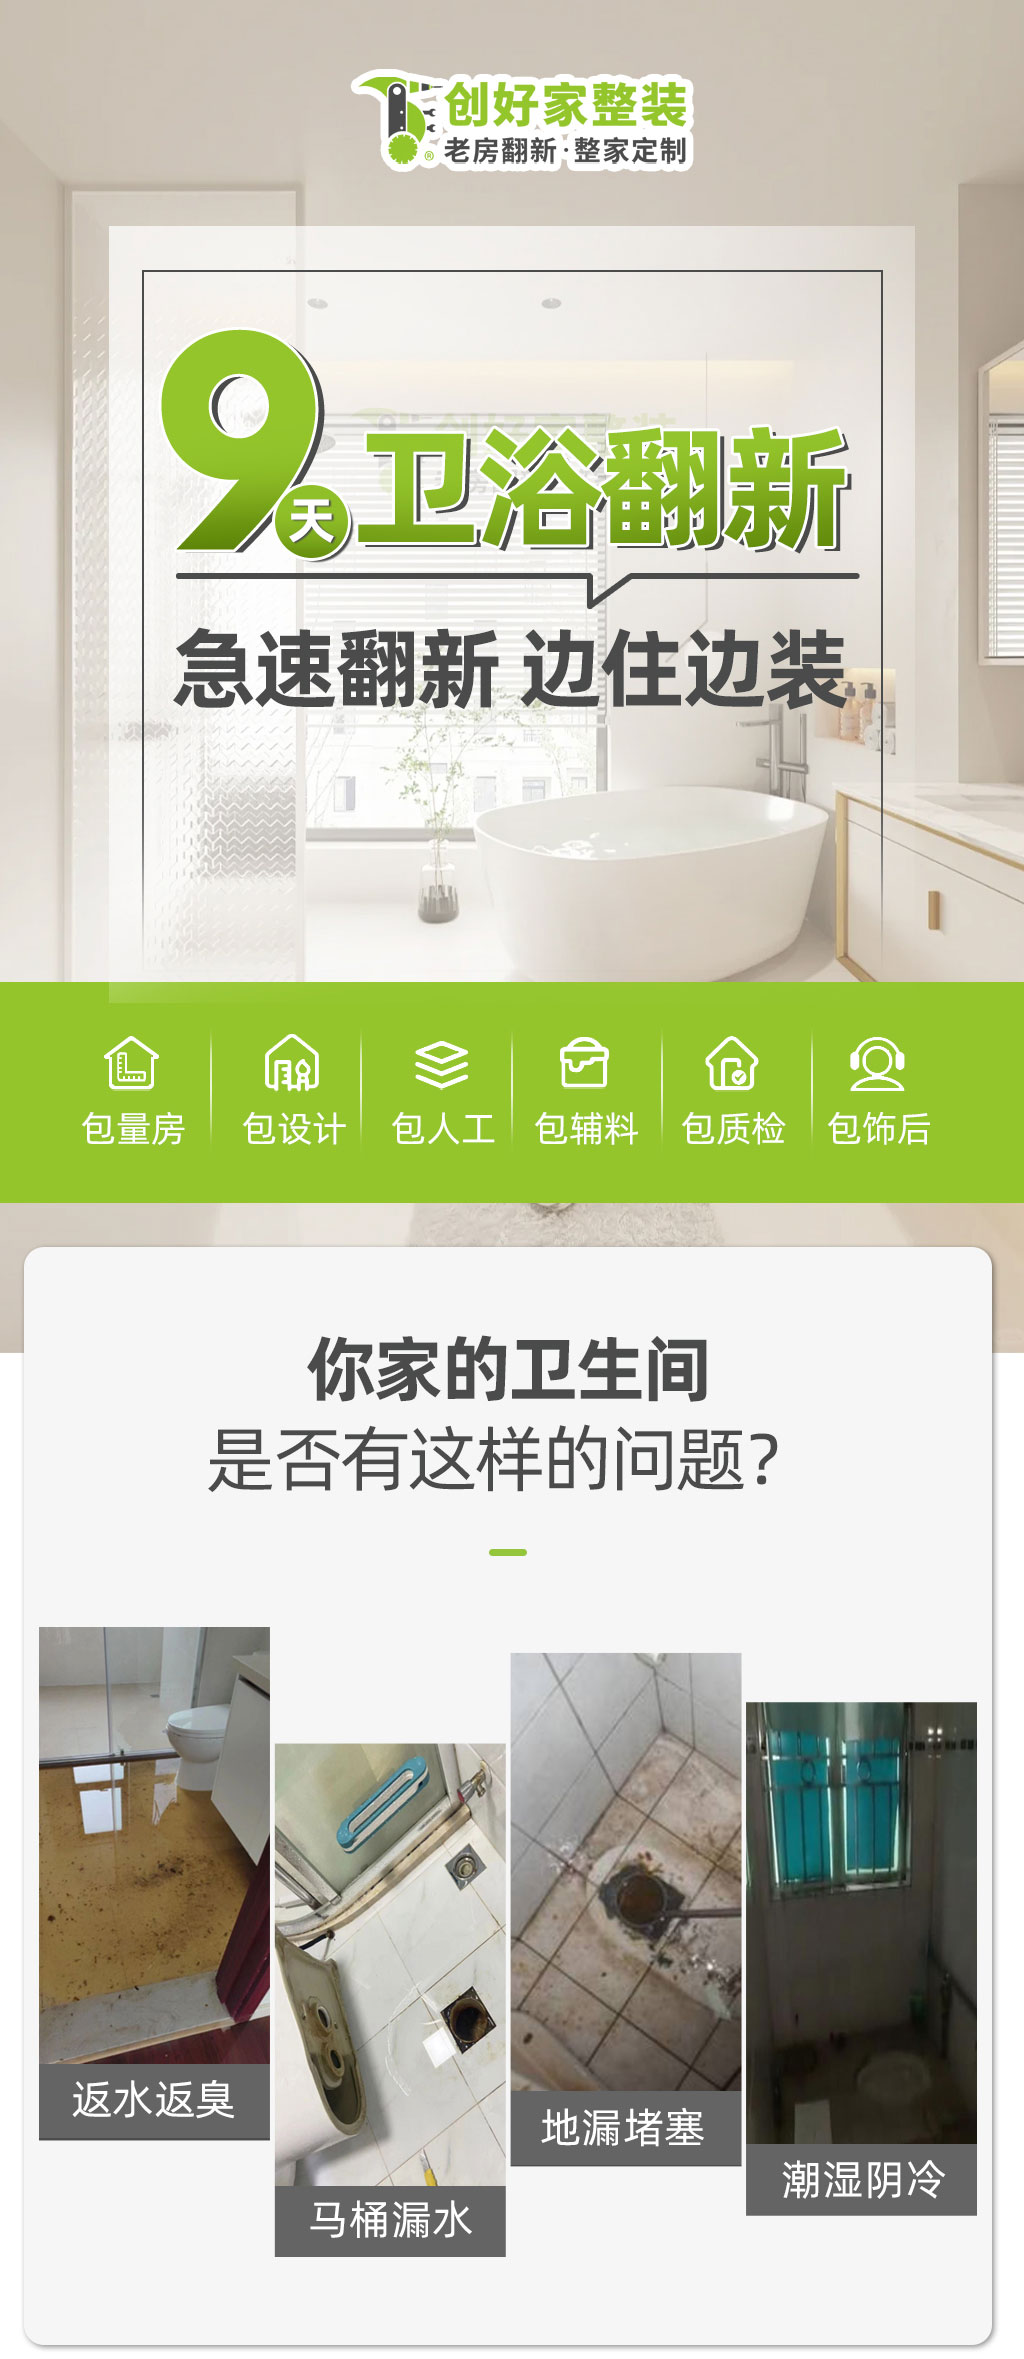Image resolution: width=1024 pixels, height=2359 pixels.
Task: Click the 老房翻新·整家定制 tagline
Action: [x=566, y=151]
